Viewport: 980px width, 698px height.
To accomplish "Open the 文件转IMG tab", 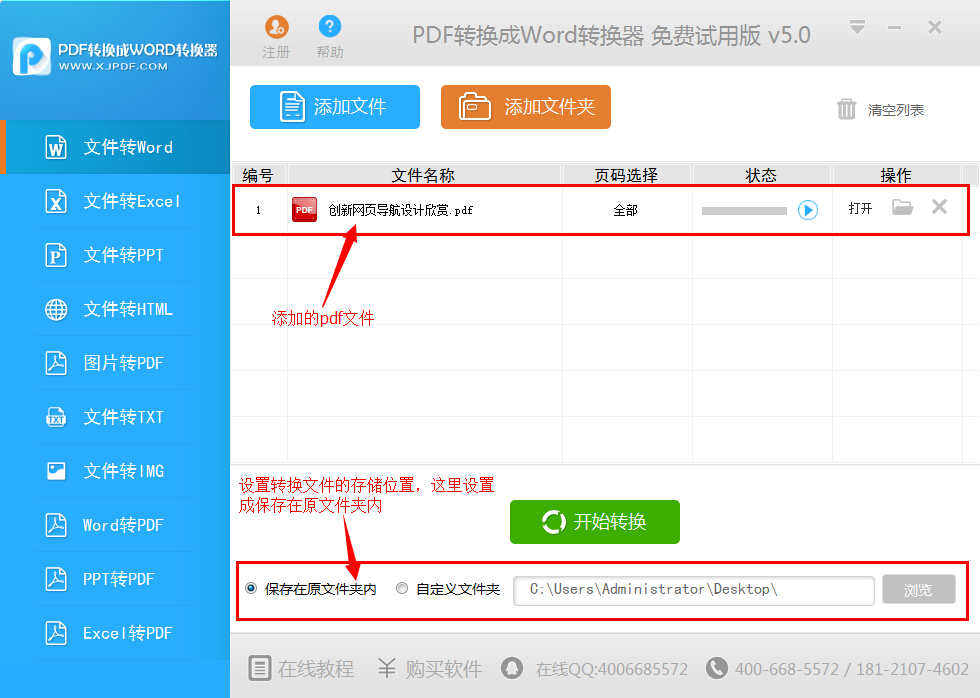I will pyautogui.click(x=113, y=470).
